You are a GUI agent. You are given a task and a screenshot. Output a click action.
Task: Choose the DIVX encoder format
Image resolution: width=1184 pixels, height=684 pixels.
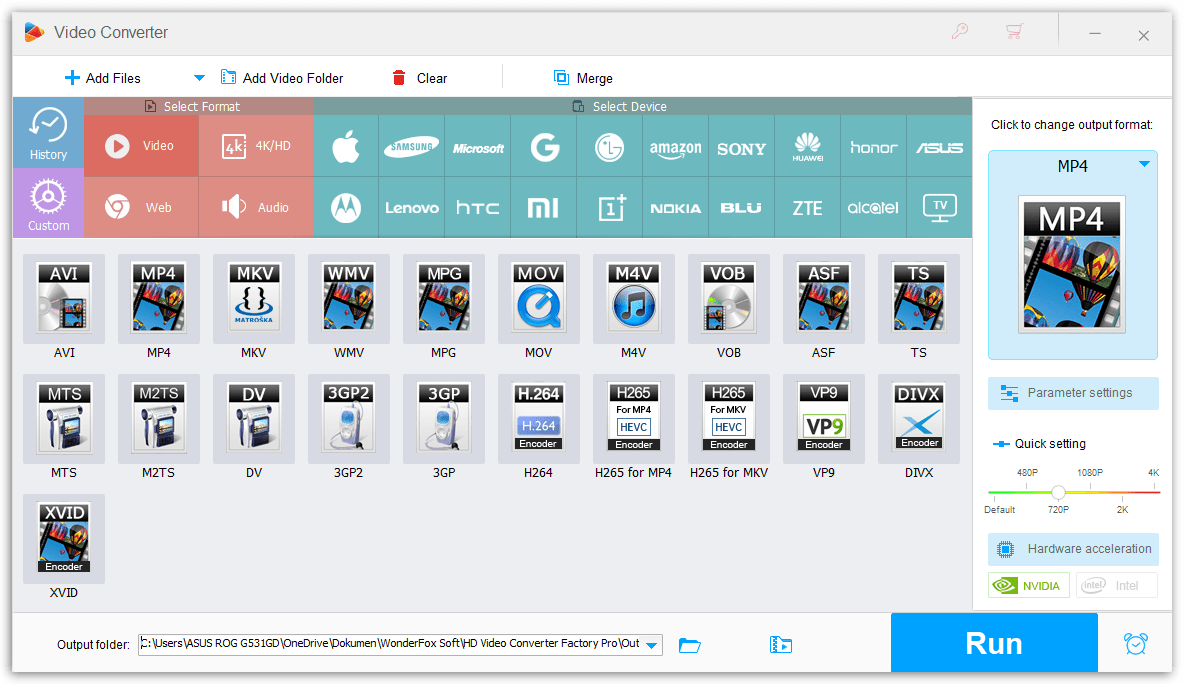point(919,419)
